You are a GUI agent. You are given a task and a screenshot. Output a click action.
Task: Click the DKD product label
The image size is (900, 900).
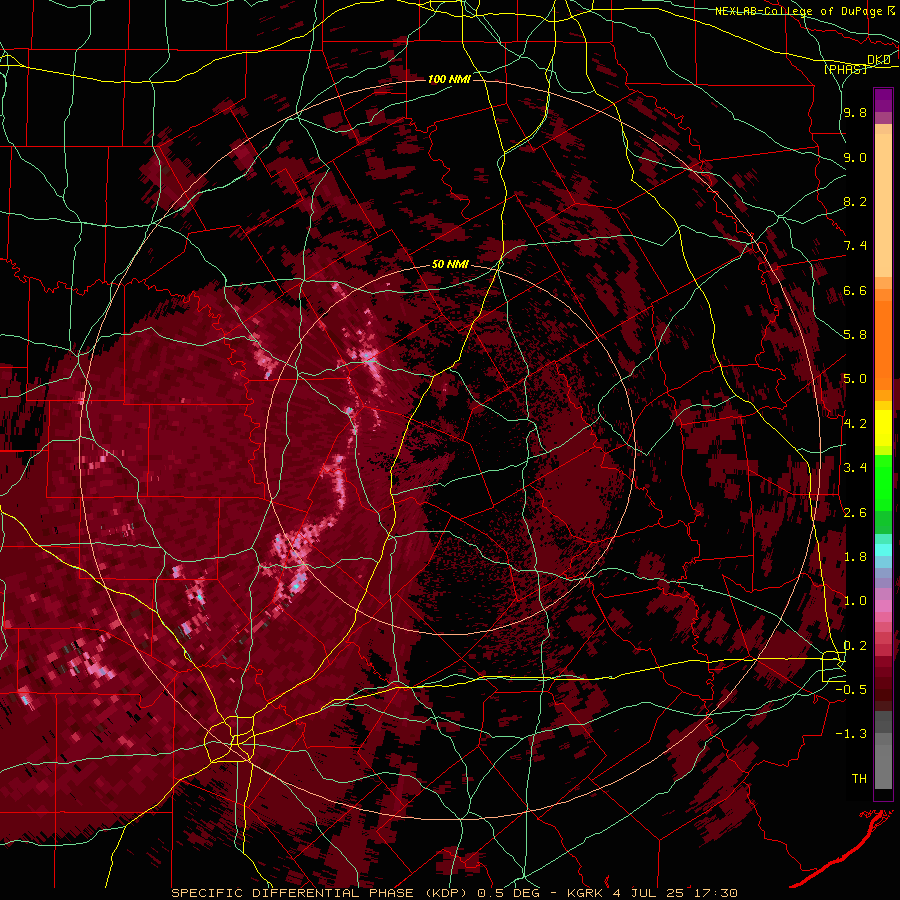click(x=879, y=59)
